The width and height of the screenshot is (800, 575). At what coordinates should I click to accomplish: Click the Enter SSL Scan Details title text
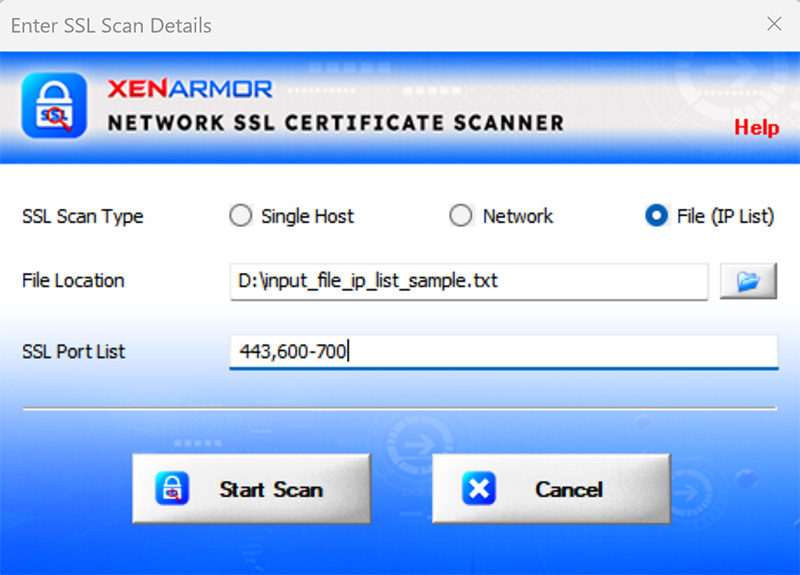point(111,26)
